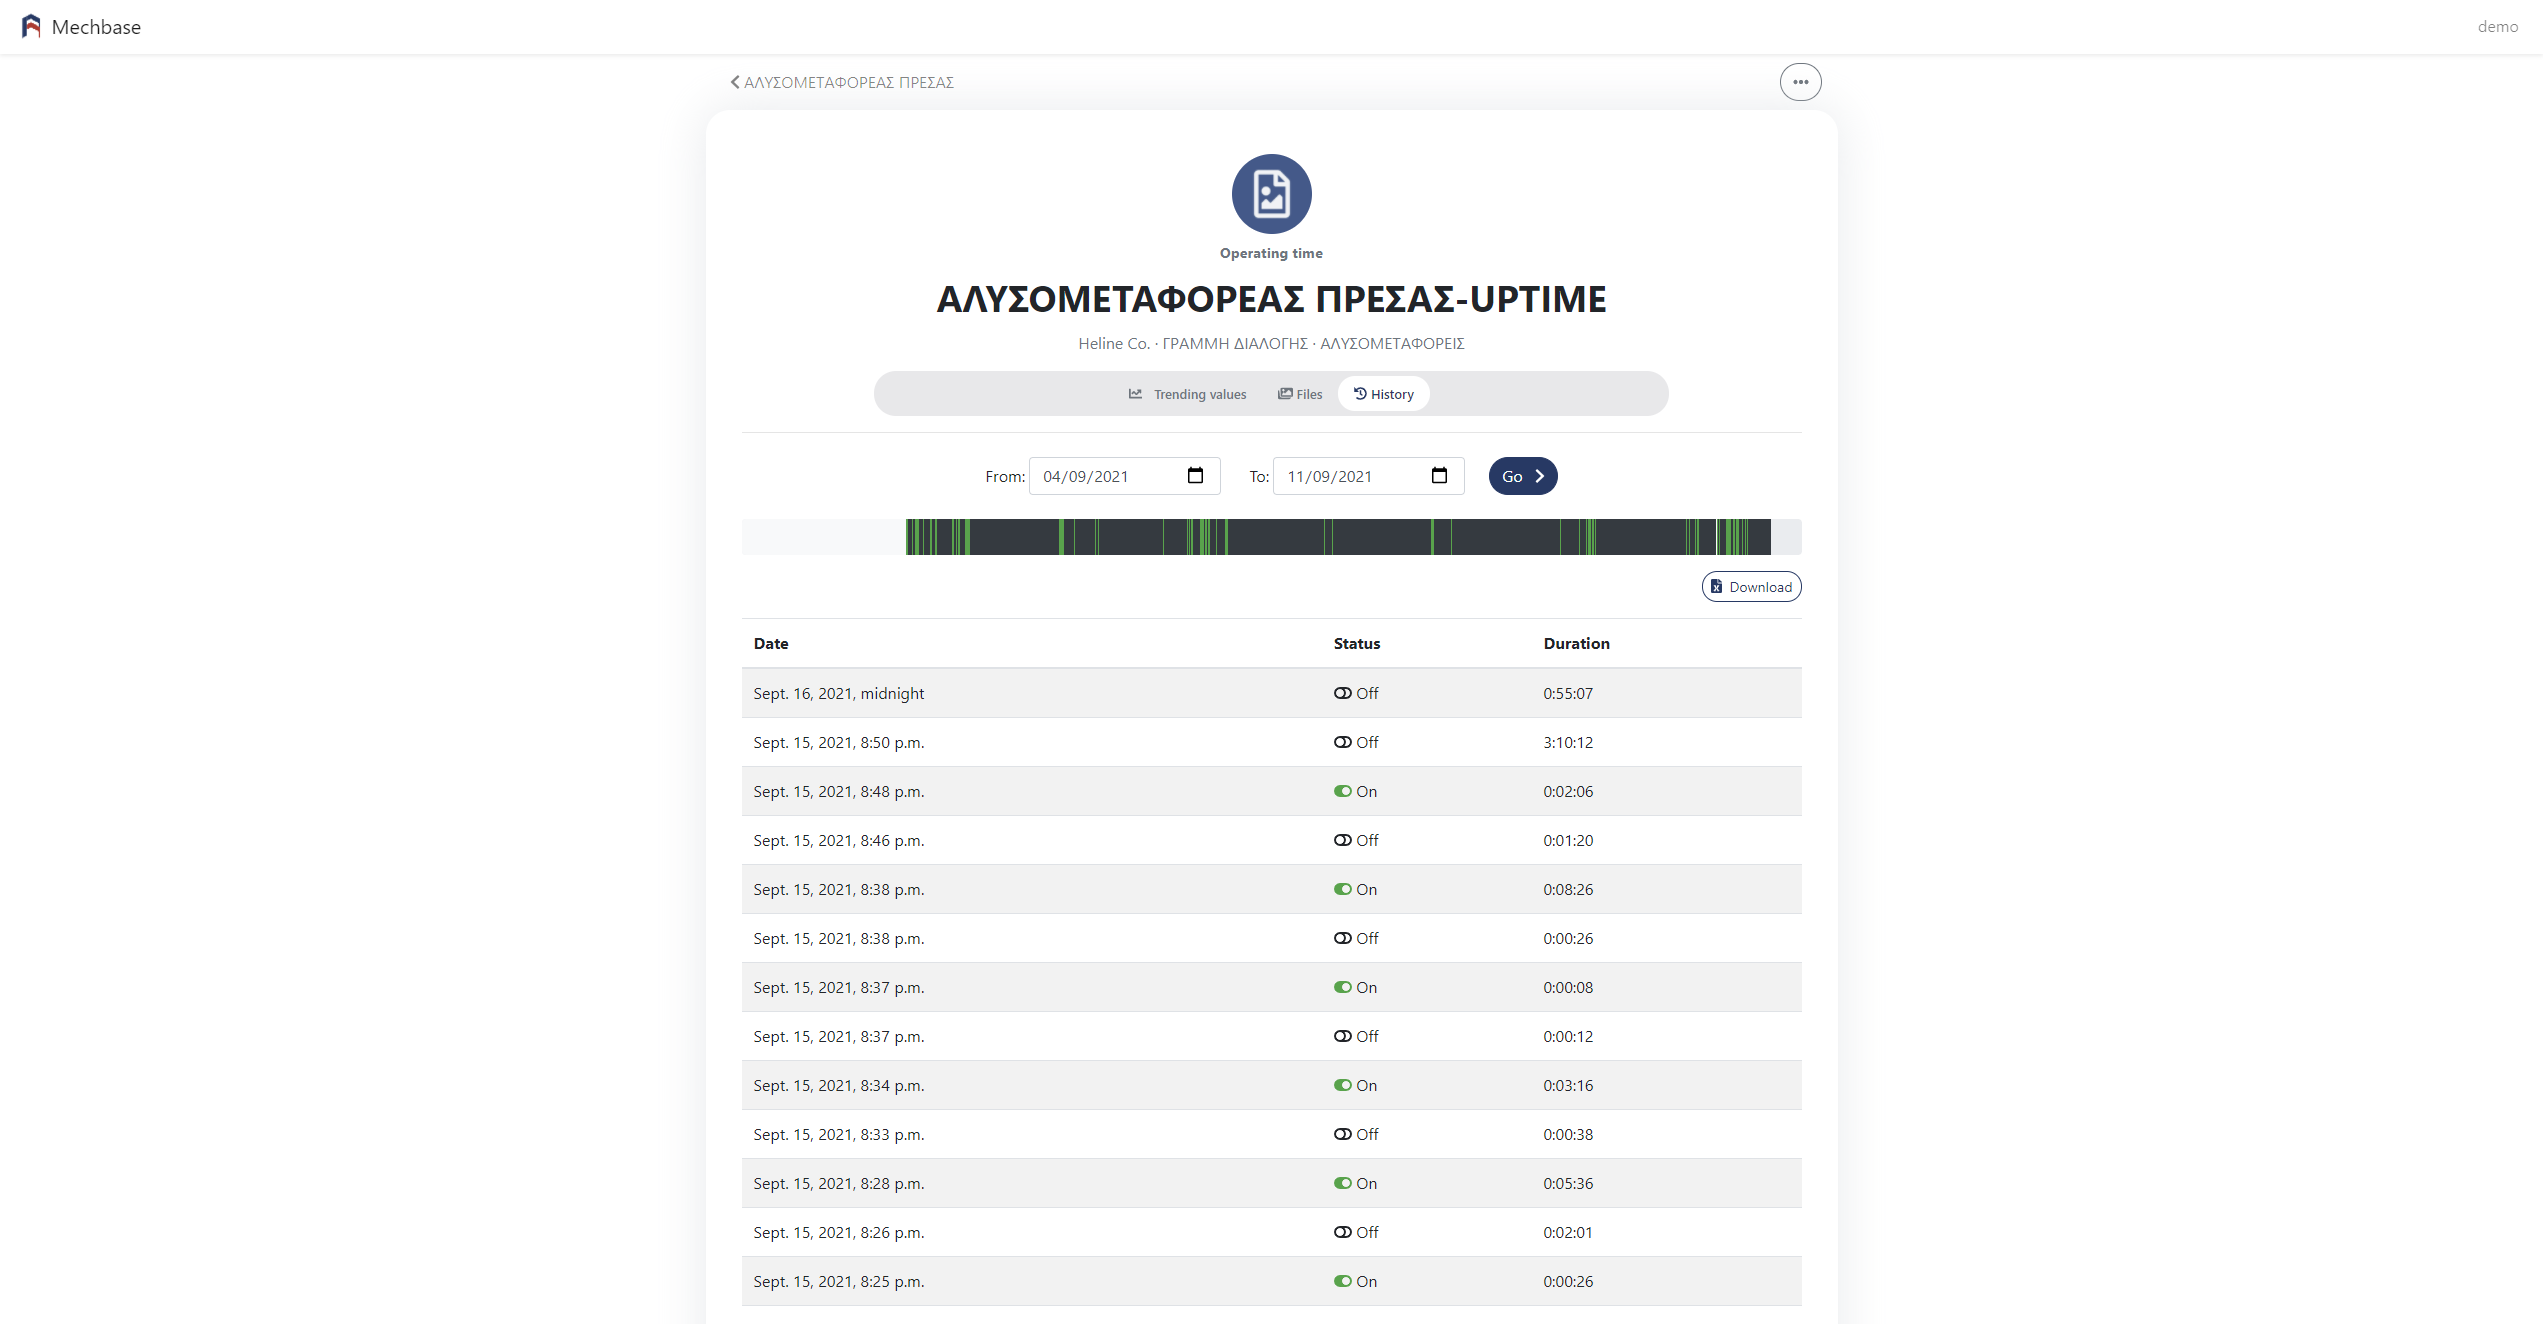Click the back chevron before ΑΛΥΣΟΜΕΤΑΦΟΡΕΑΣ ΠΡΕΣΑΣ

[x=735, y=82]
